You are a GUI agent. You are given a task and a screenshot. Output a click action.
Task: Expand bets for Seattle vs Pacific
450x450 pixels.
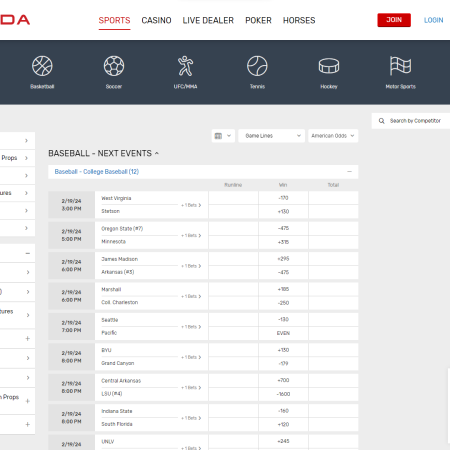(x=191, y=327)
